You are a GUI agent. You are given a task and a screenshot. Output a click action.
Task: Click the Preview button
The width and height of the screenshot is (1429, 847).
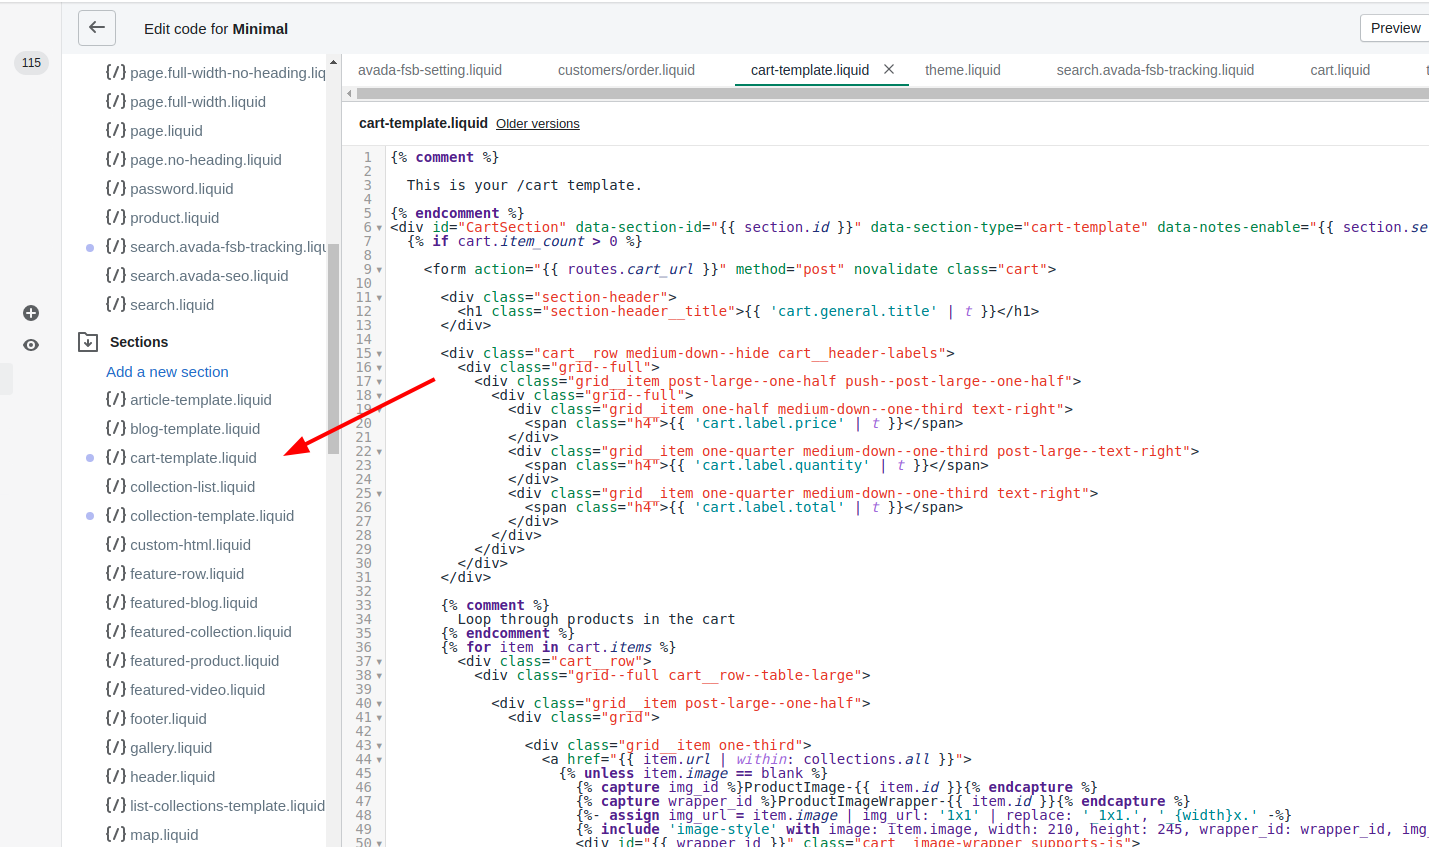1395,28
